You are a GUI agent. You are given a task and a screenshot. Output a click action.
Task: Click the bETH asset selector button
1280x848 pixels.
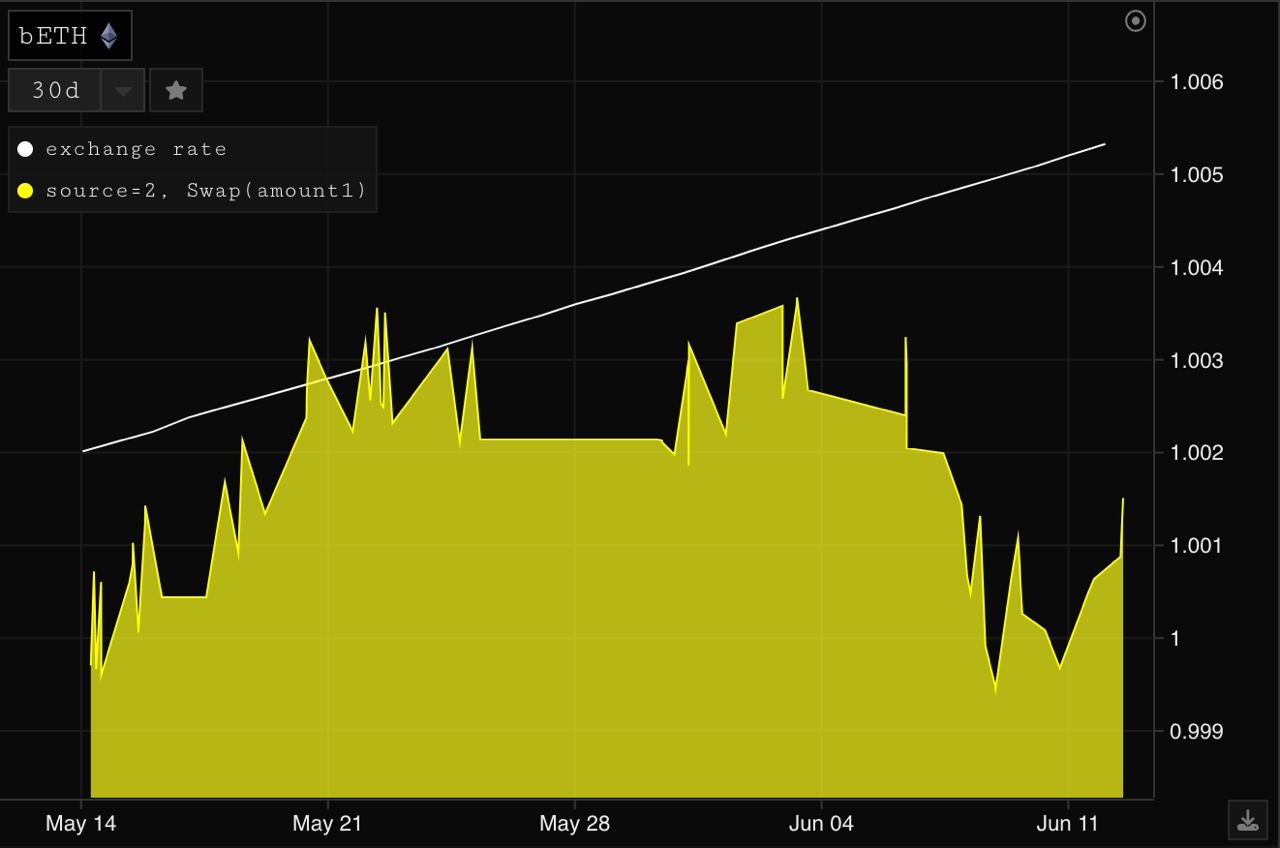point(70,36)
